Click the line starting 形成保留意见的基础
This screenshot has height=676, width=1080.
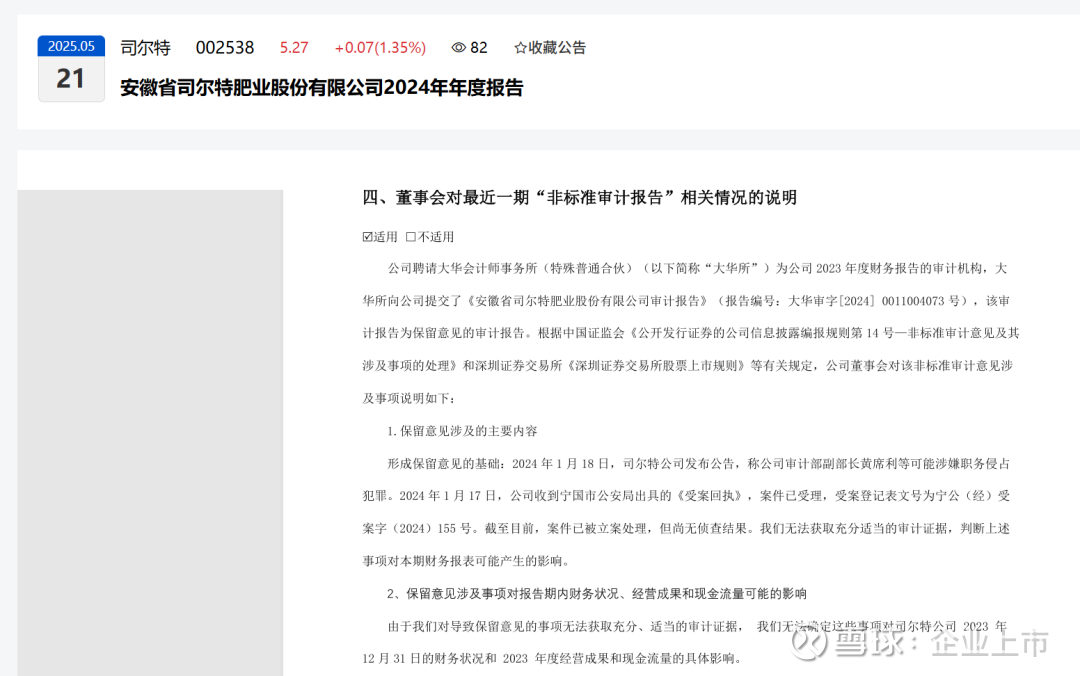pyautogui.click(x=698, y=464)
